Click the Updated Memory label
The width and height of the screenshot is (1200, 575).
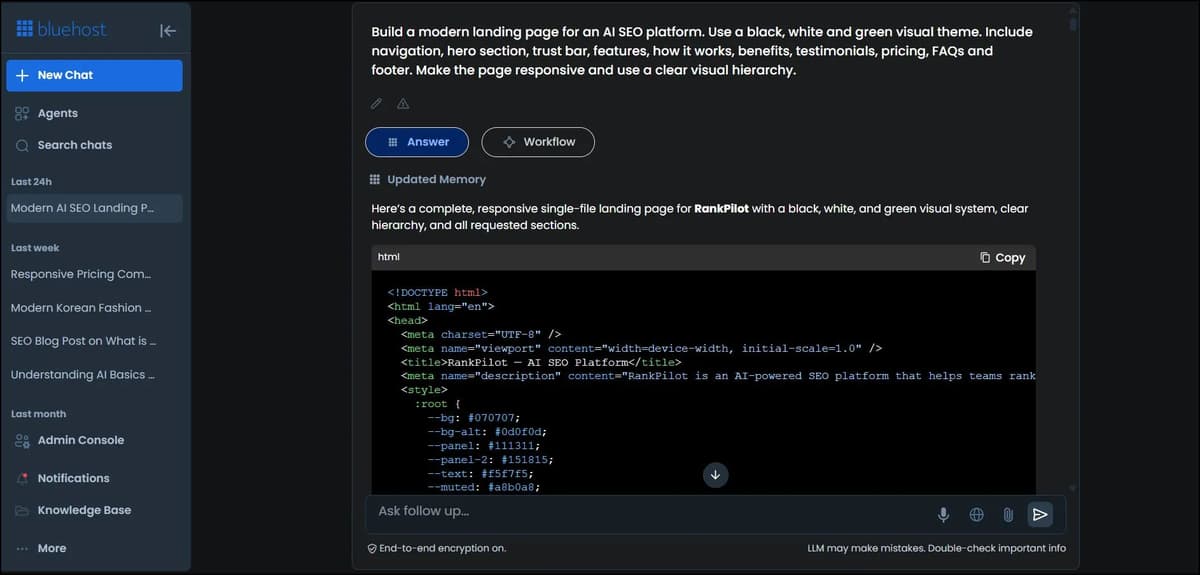(437, 180)
